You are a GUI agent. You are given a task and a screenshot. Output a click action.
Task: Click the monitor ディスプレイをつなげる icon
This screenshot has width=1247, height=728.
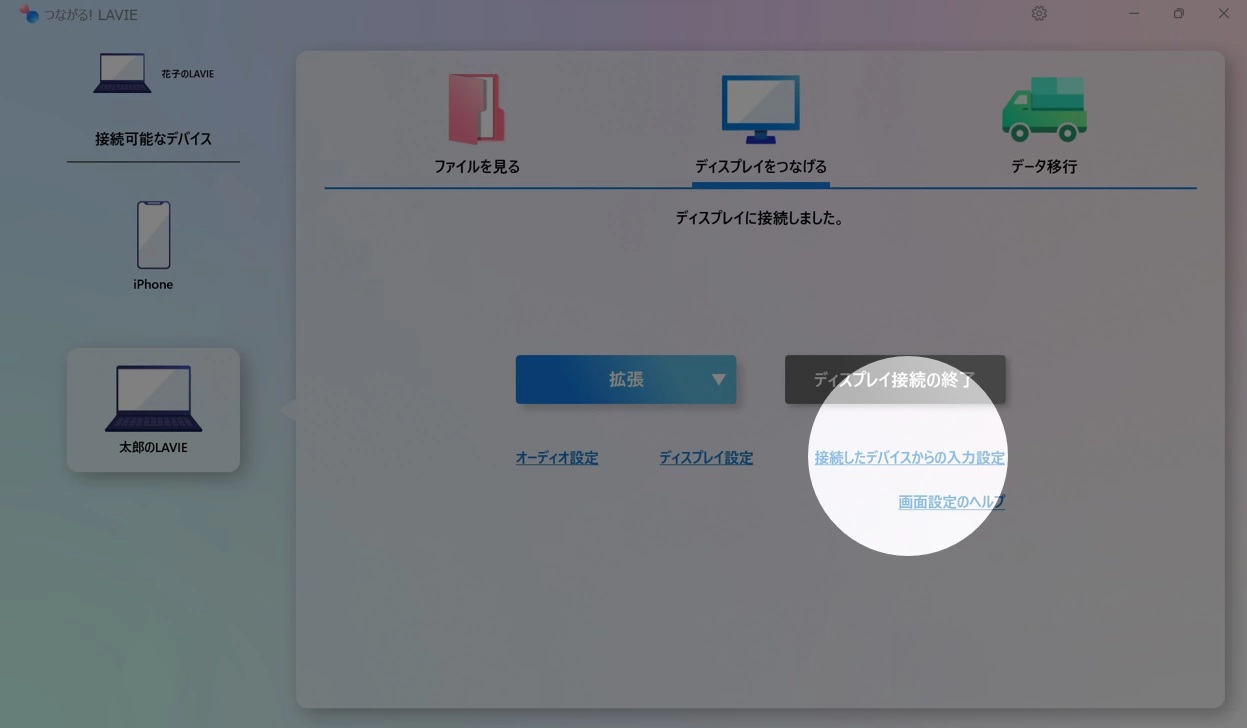[x=761, y=110]
